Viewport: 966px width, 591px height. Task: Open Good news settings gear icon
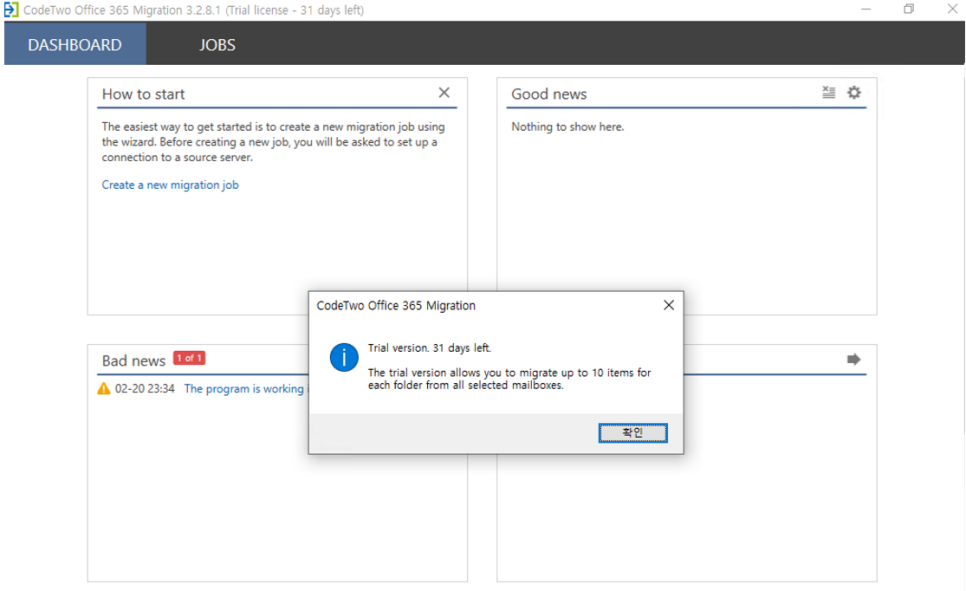click(854, 92)
